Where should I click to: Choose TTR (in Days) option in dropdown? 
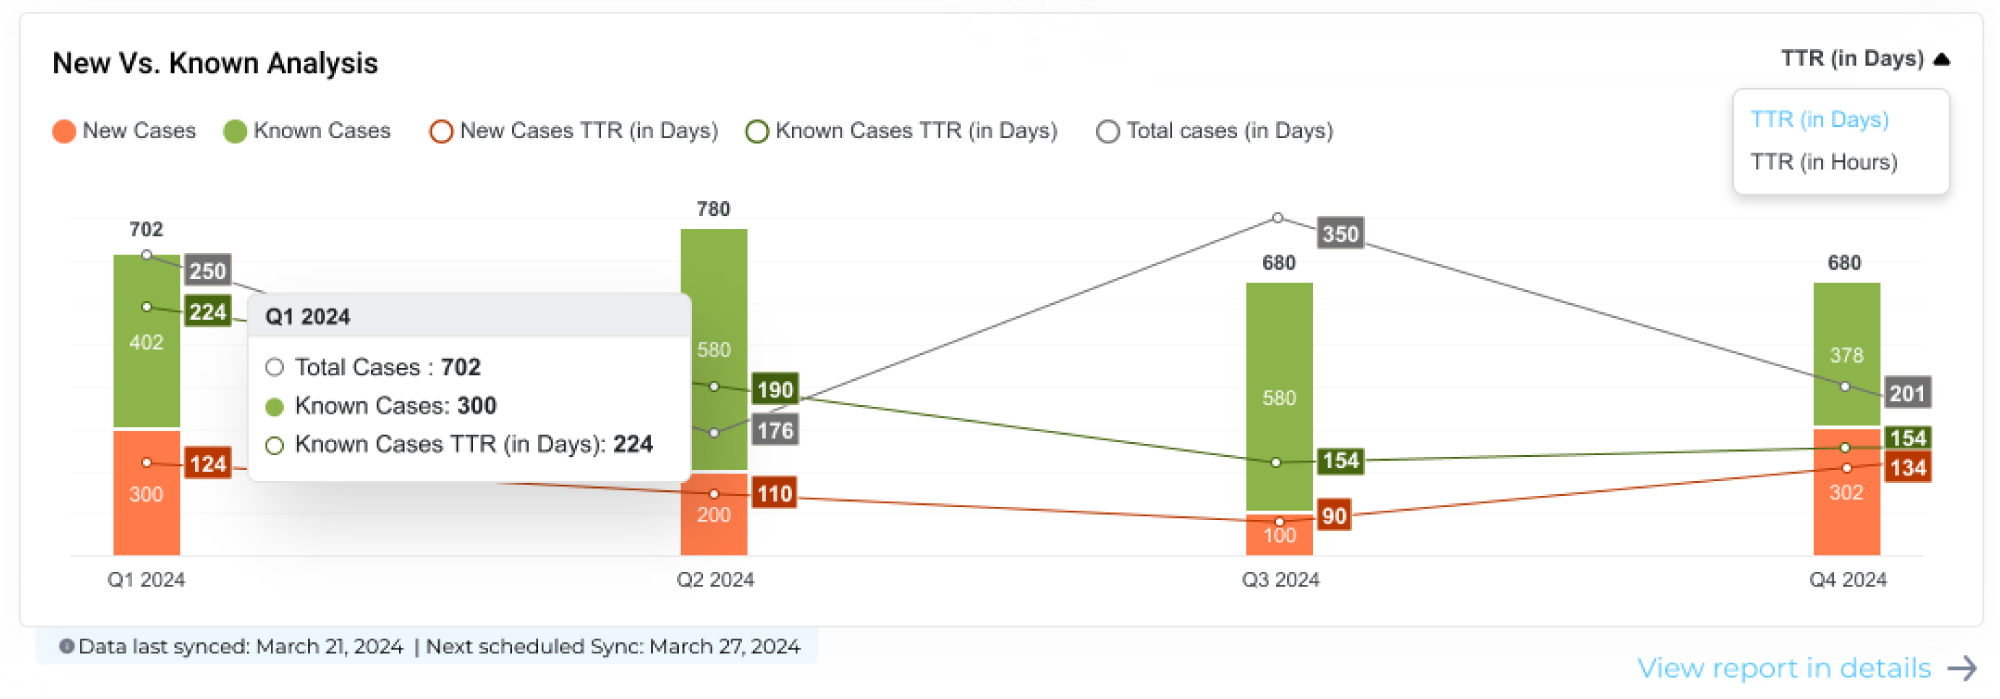click(1820, 119)
